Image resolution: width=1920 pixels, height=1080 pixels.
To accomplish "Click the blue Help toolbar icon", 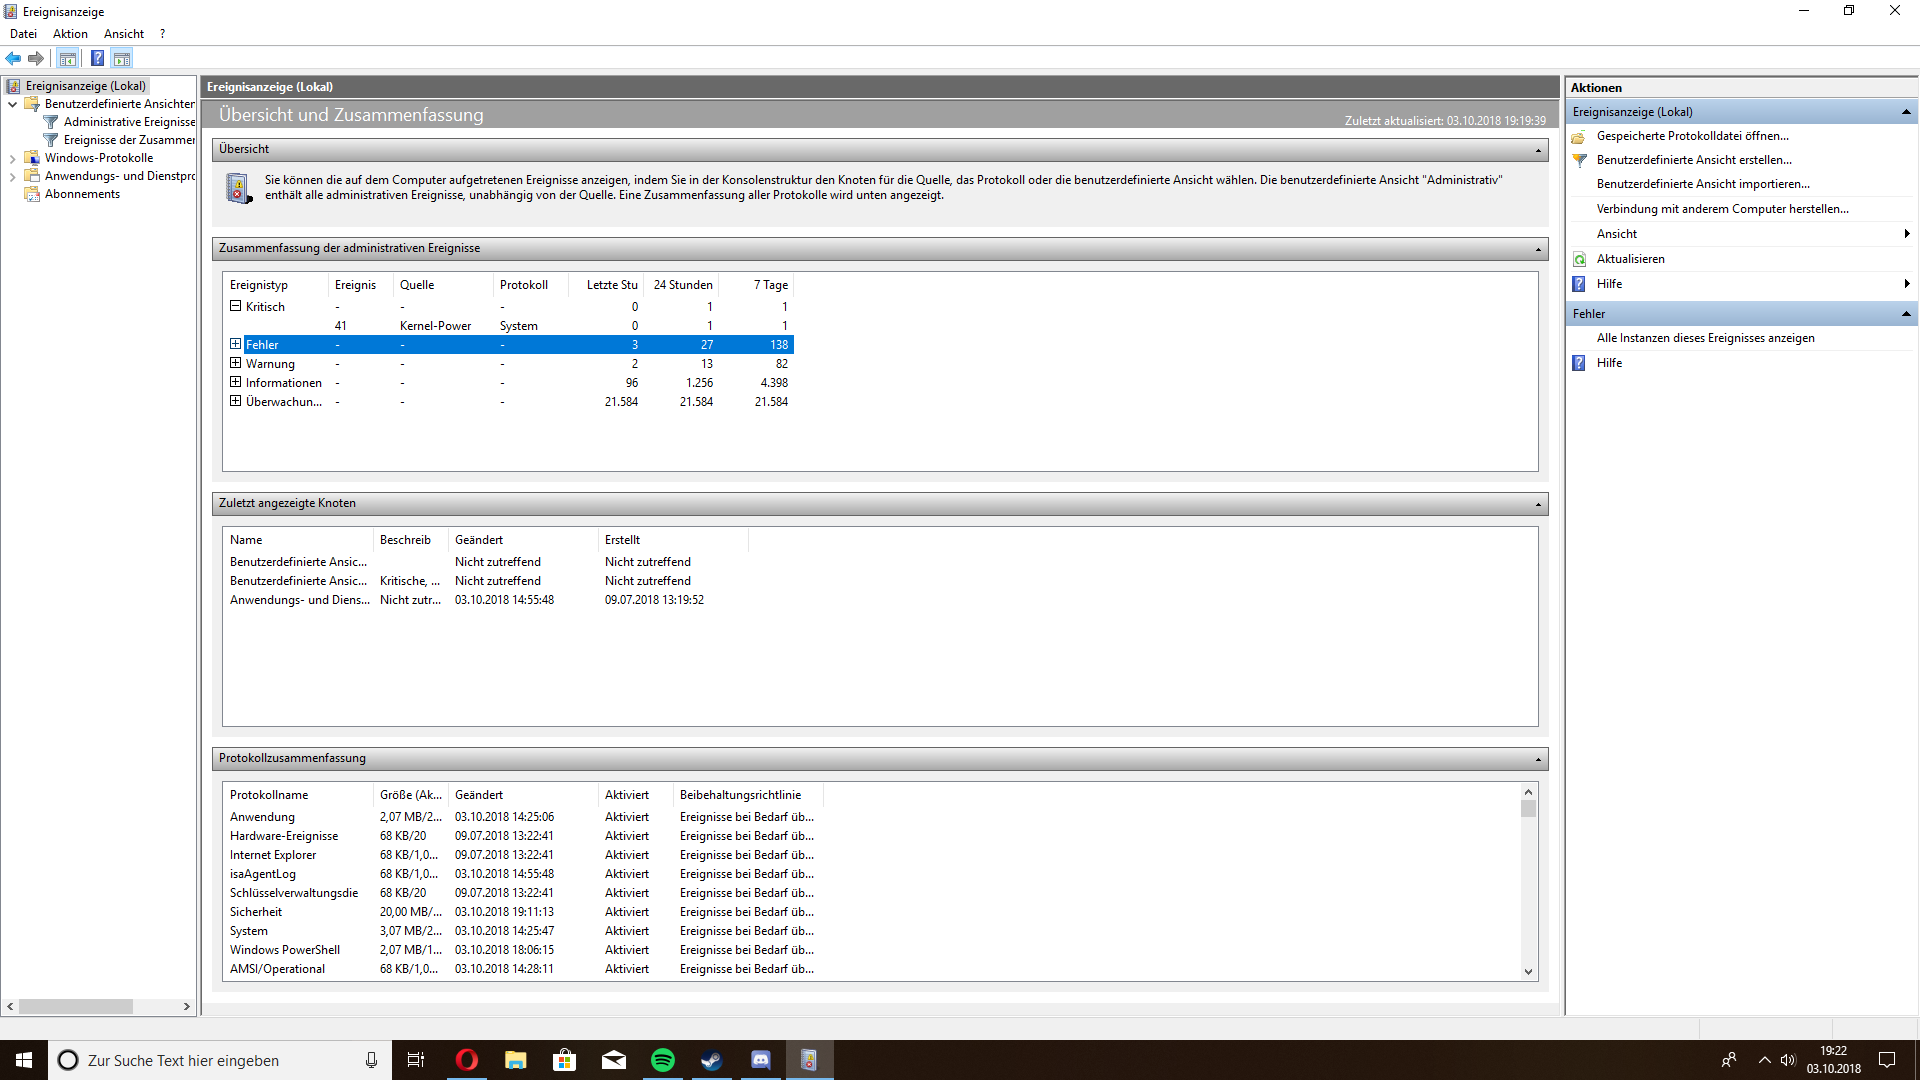I will 97,58.
